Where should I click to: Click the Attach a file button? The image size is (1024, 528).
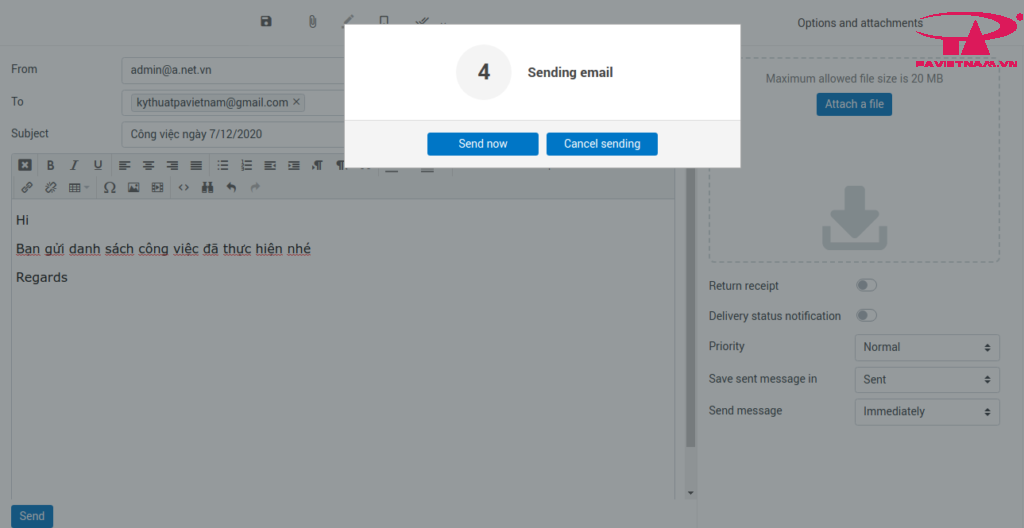854,104
